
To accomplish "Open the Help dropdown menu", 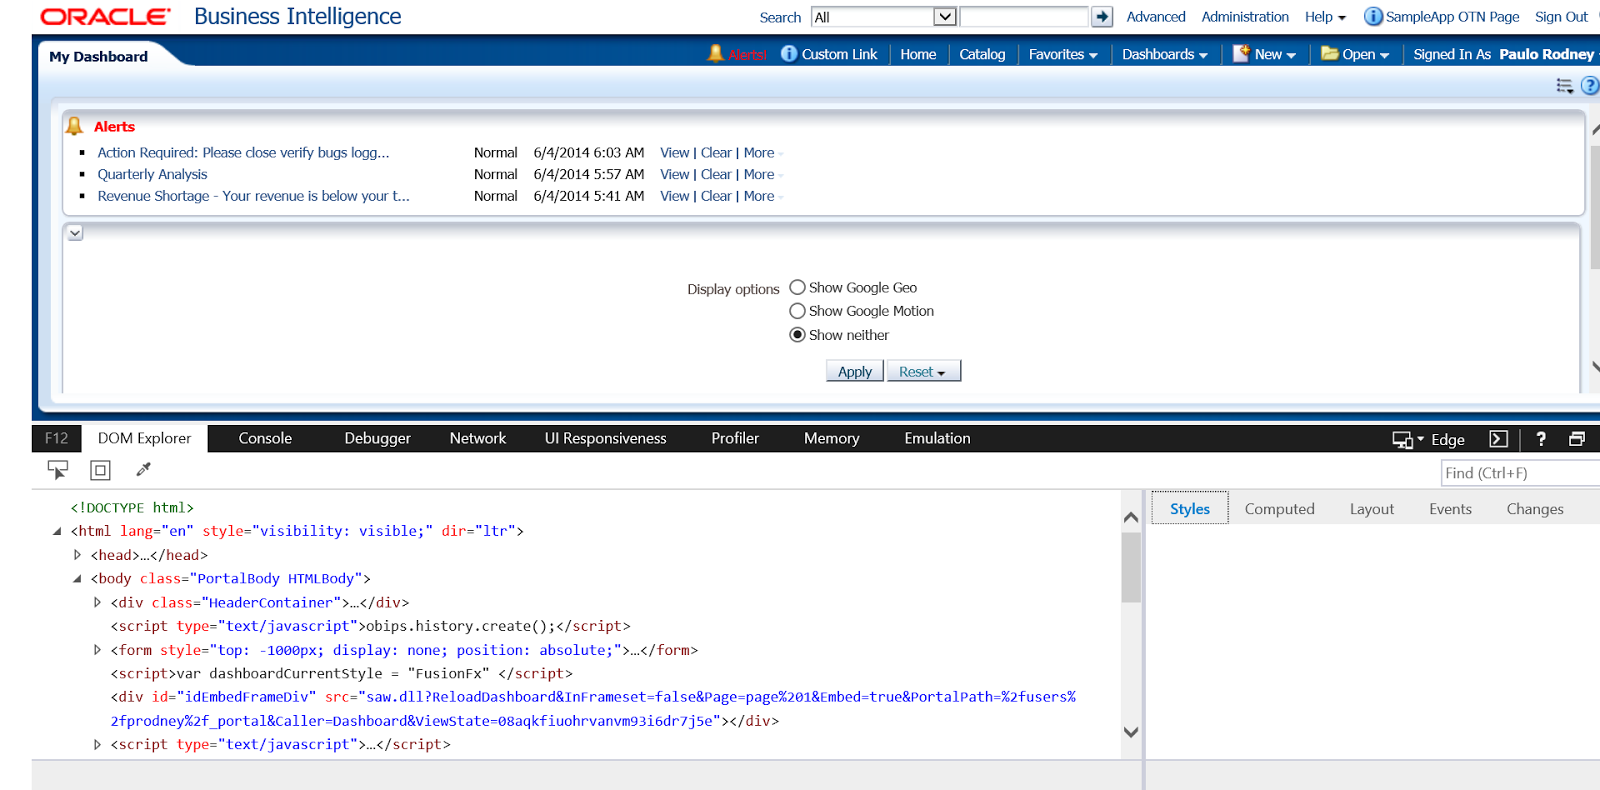I will tap(1325, 17).
